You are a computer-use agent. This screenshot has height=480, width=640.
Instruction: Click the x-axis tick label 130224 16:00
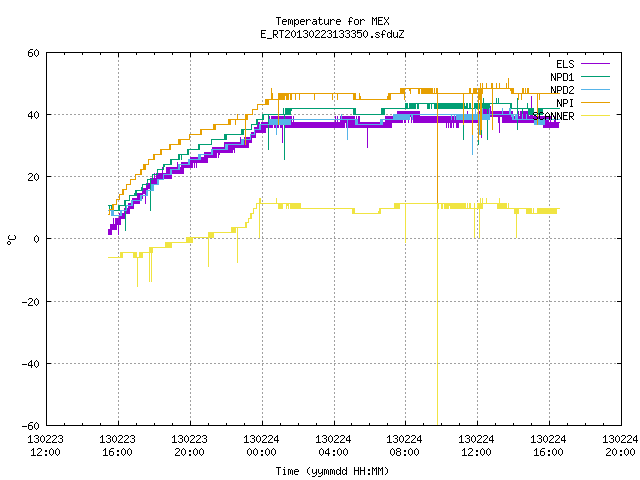tap(549, 446)
